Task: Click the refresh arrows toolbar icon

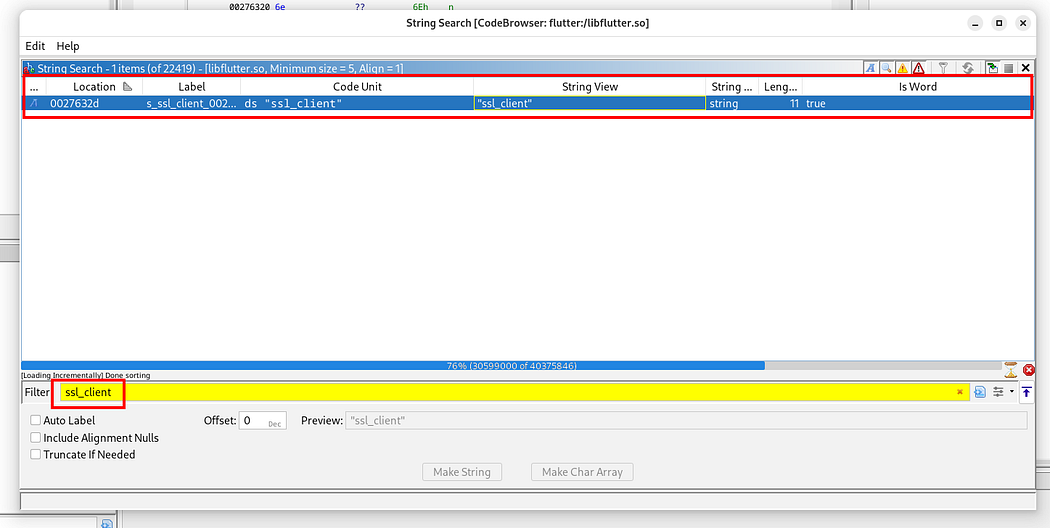Action: click(x=967, y=68)
